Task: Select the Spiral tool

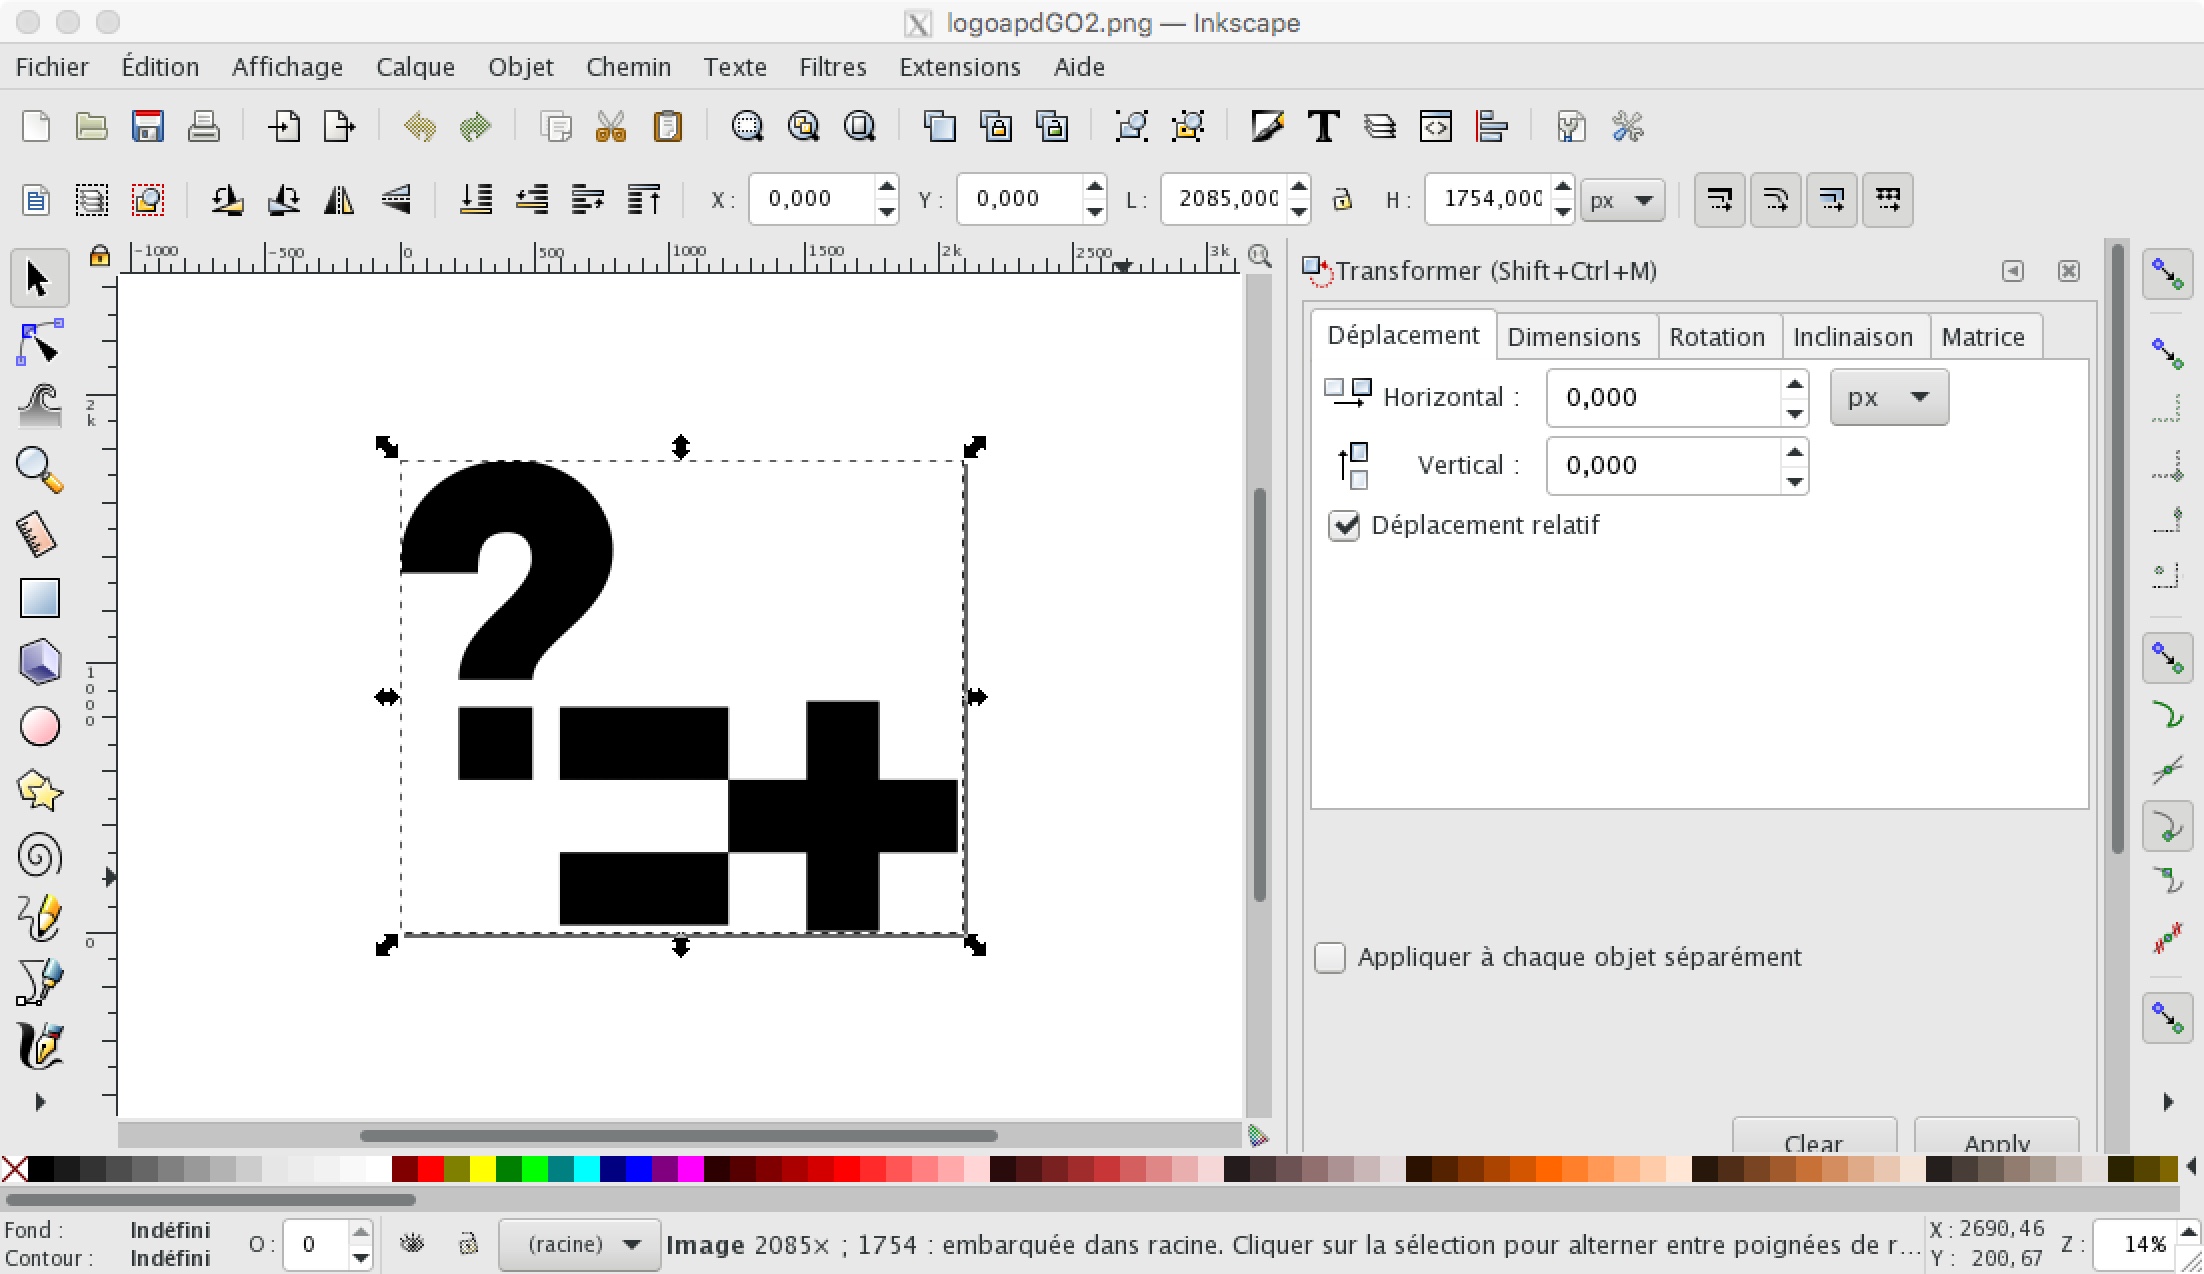Action: (39, 855)
